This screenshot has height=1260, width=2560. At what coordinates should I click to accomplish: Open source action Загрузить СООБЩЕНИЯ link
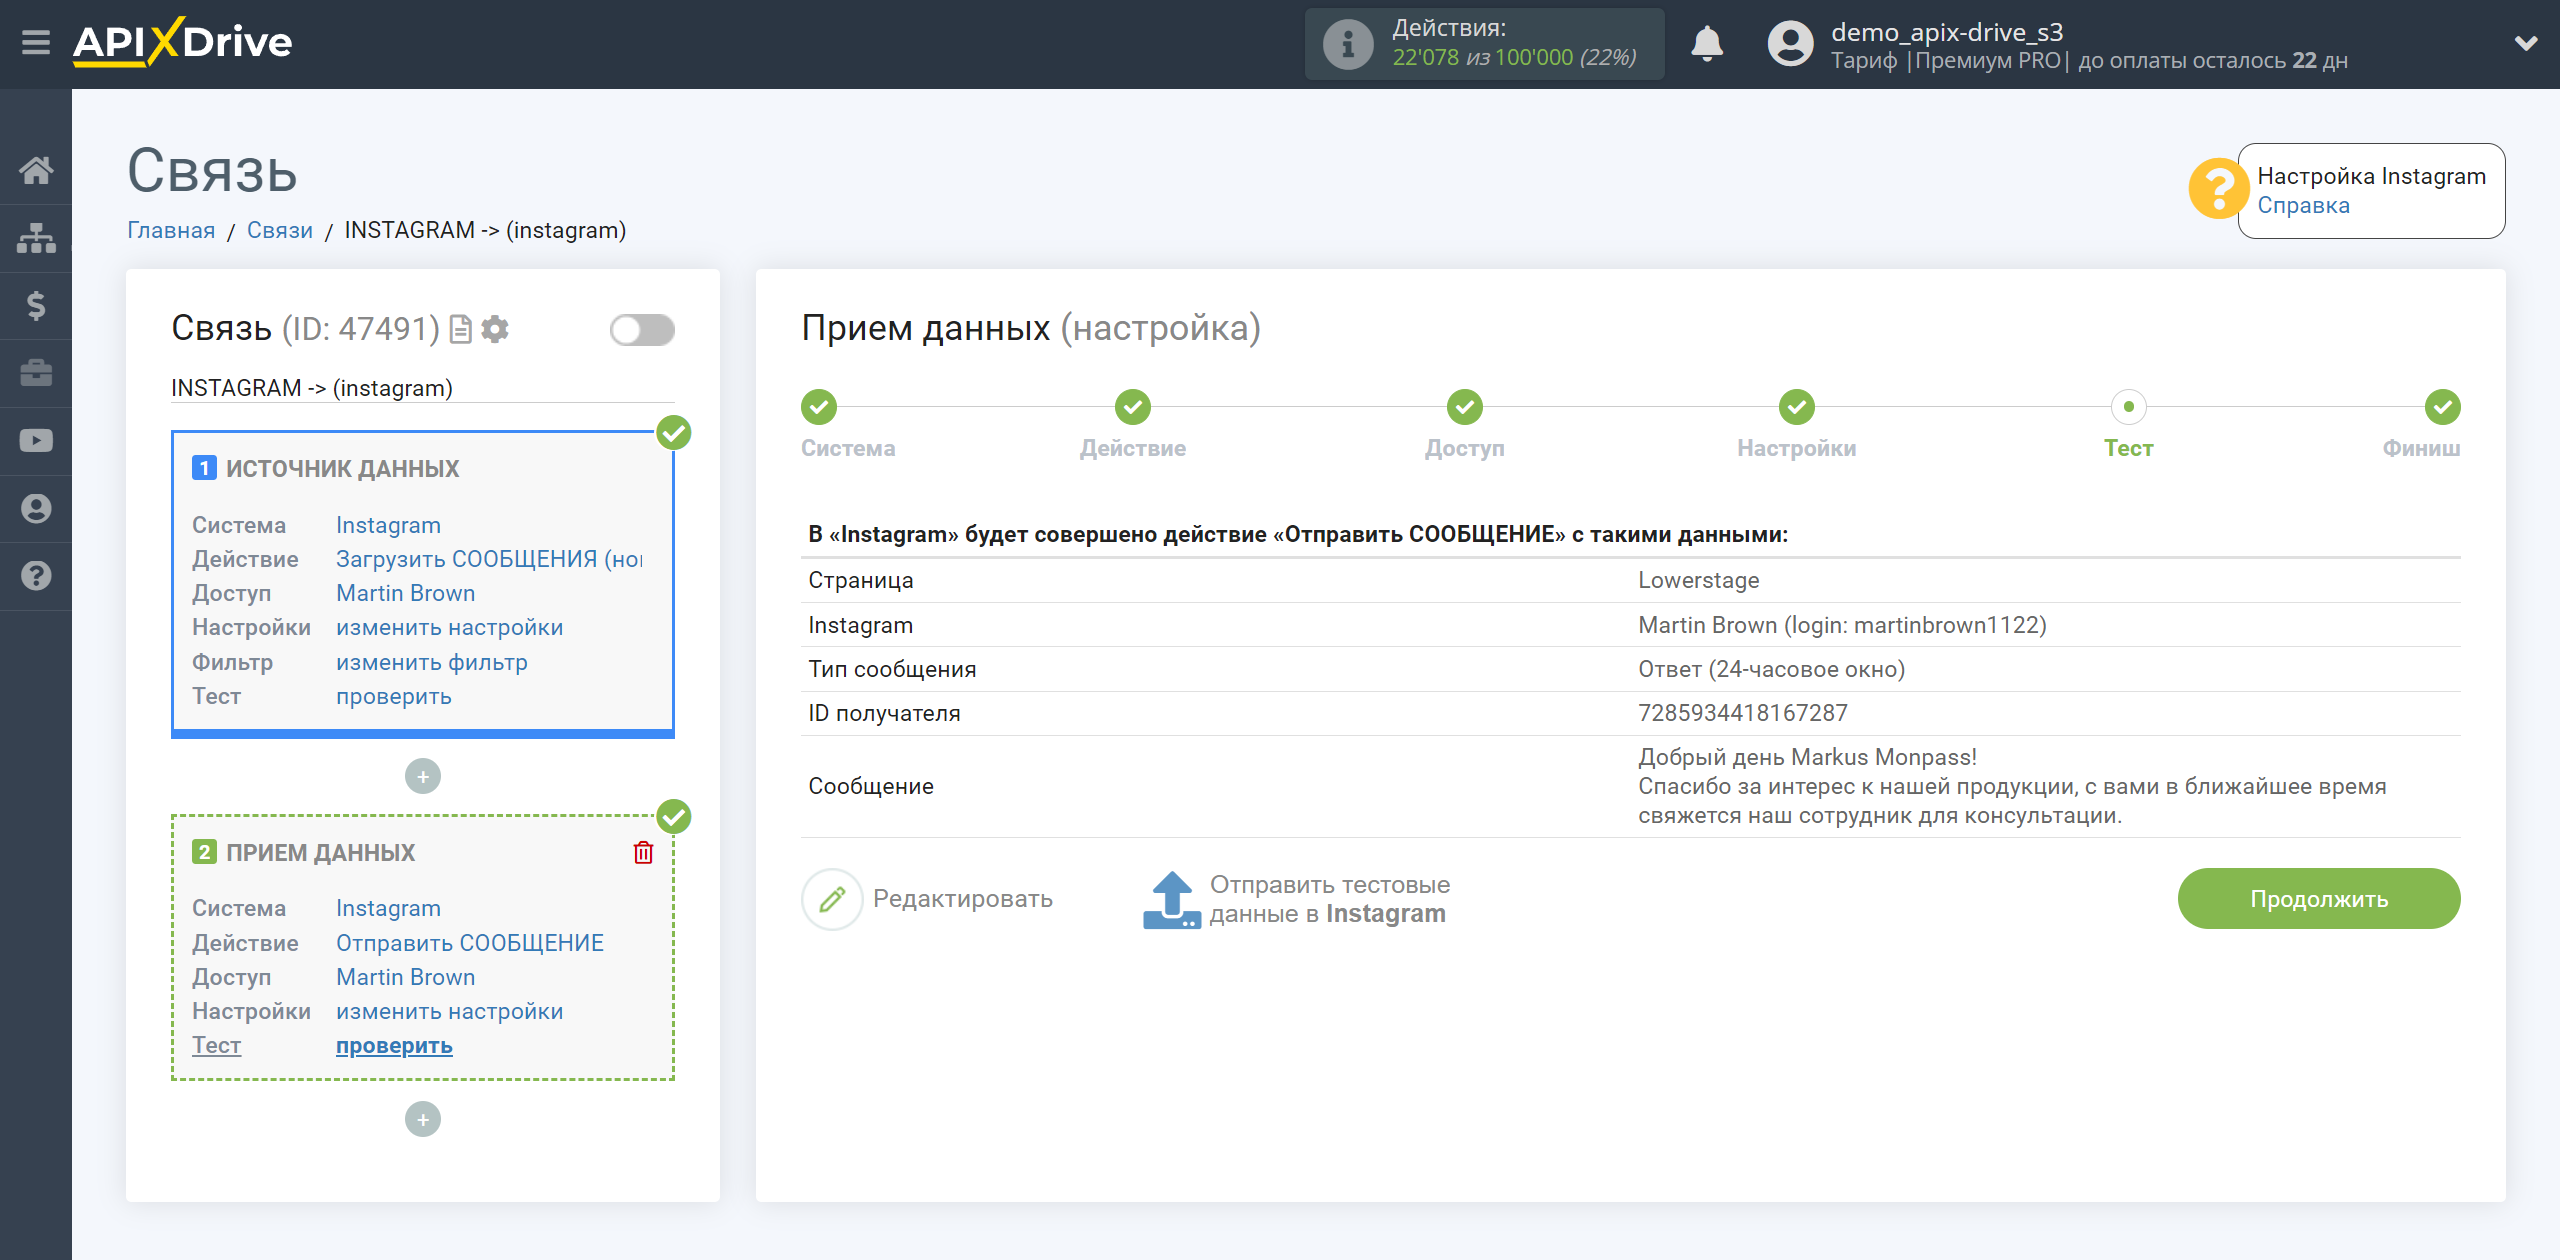click(489, 559)
